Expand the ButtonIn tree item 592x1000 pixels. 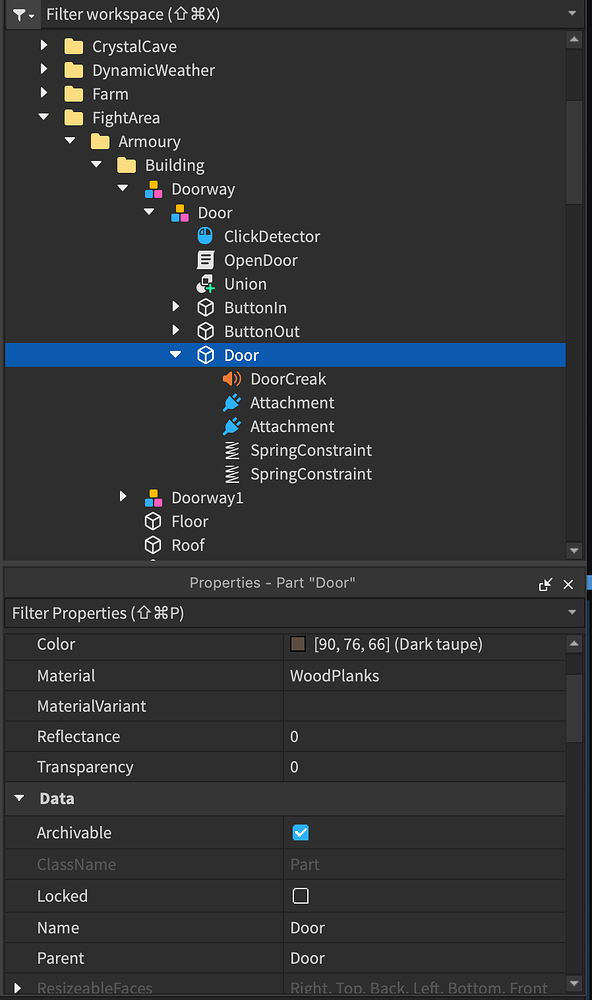[x=175, y=307]
